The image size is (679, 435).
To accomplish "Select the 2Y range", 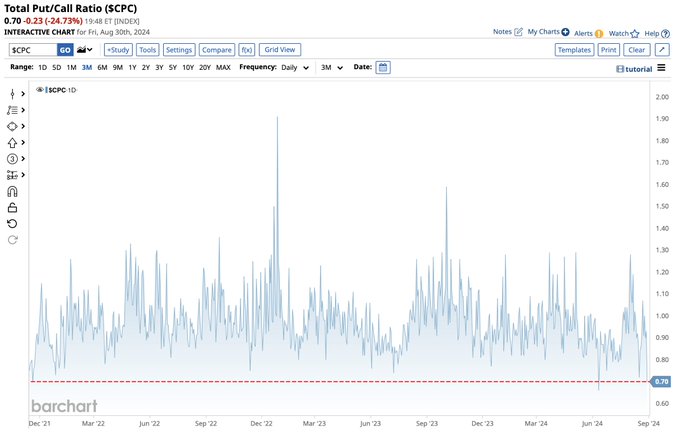I will pyautogui.click(x=146, y=68).
